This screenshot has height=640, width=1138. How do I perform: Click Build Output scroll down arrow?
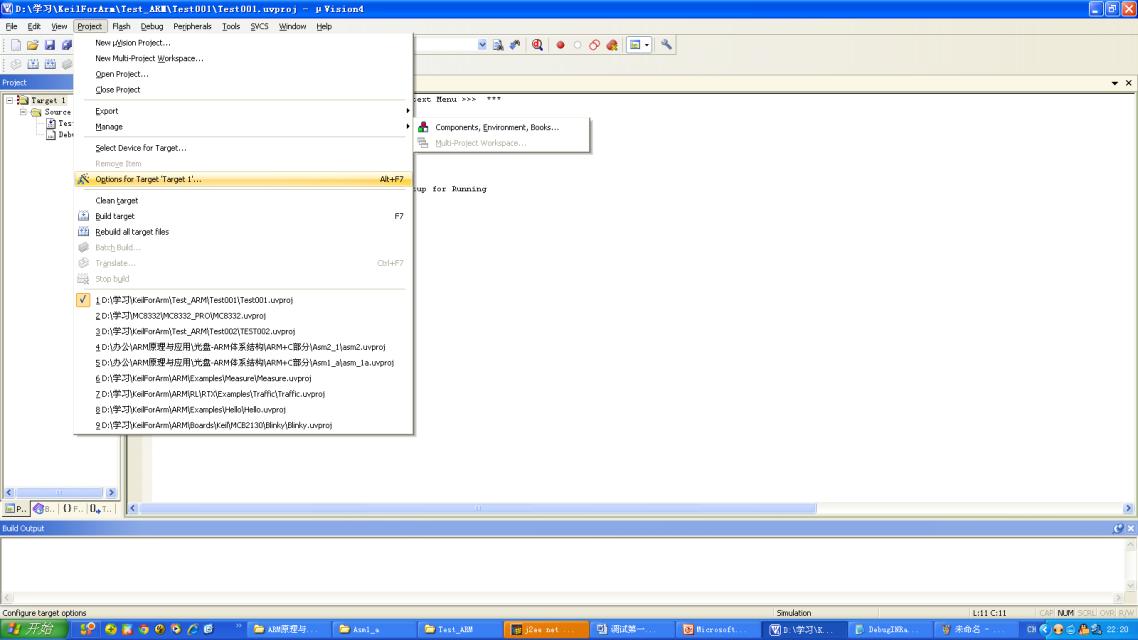(1131, 586)
